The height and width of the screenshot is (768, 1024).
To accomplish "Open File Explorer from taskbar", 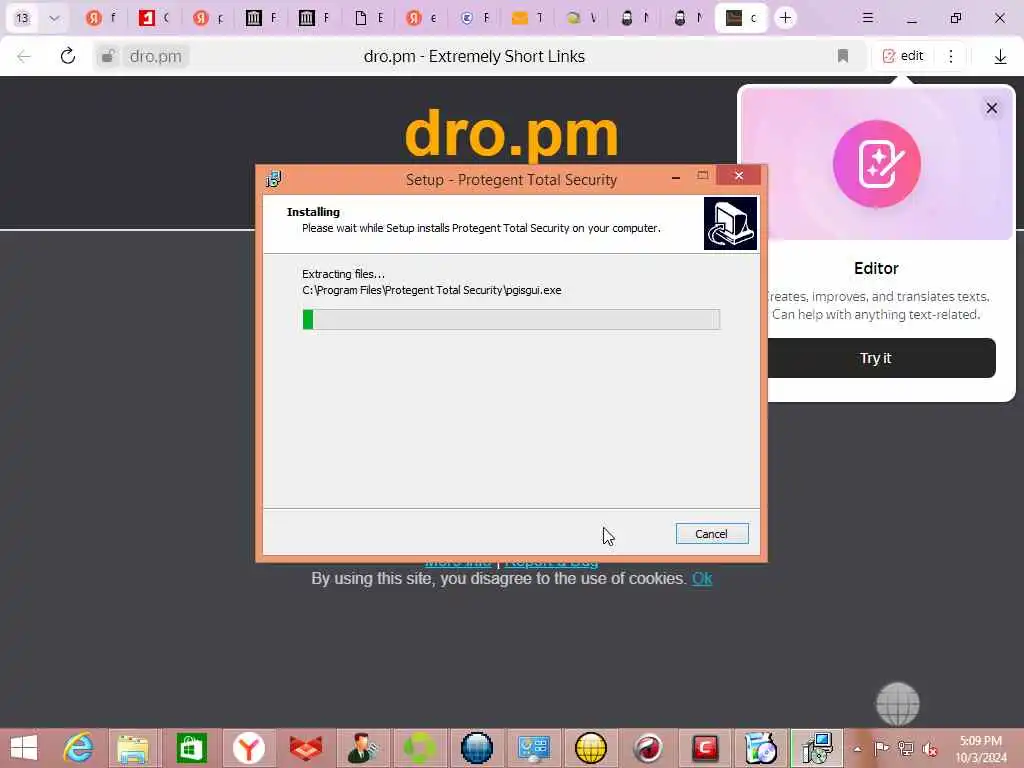I will (133, 748).
